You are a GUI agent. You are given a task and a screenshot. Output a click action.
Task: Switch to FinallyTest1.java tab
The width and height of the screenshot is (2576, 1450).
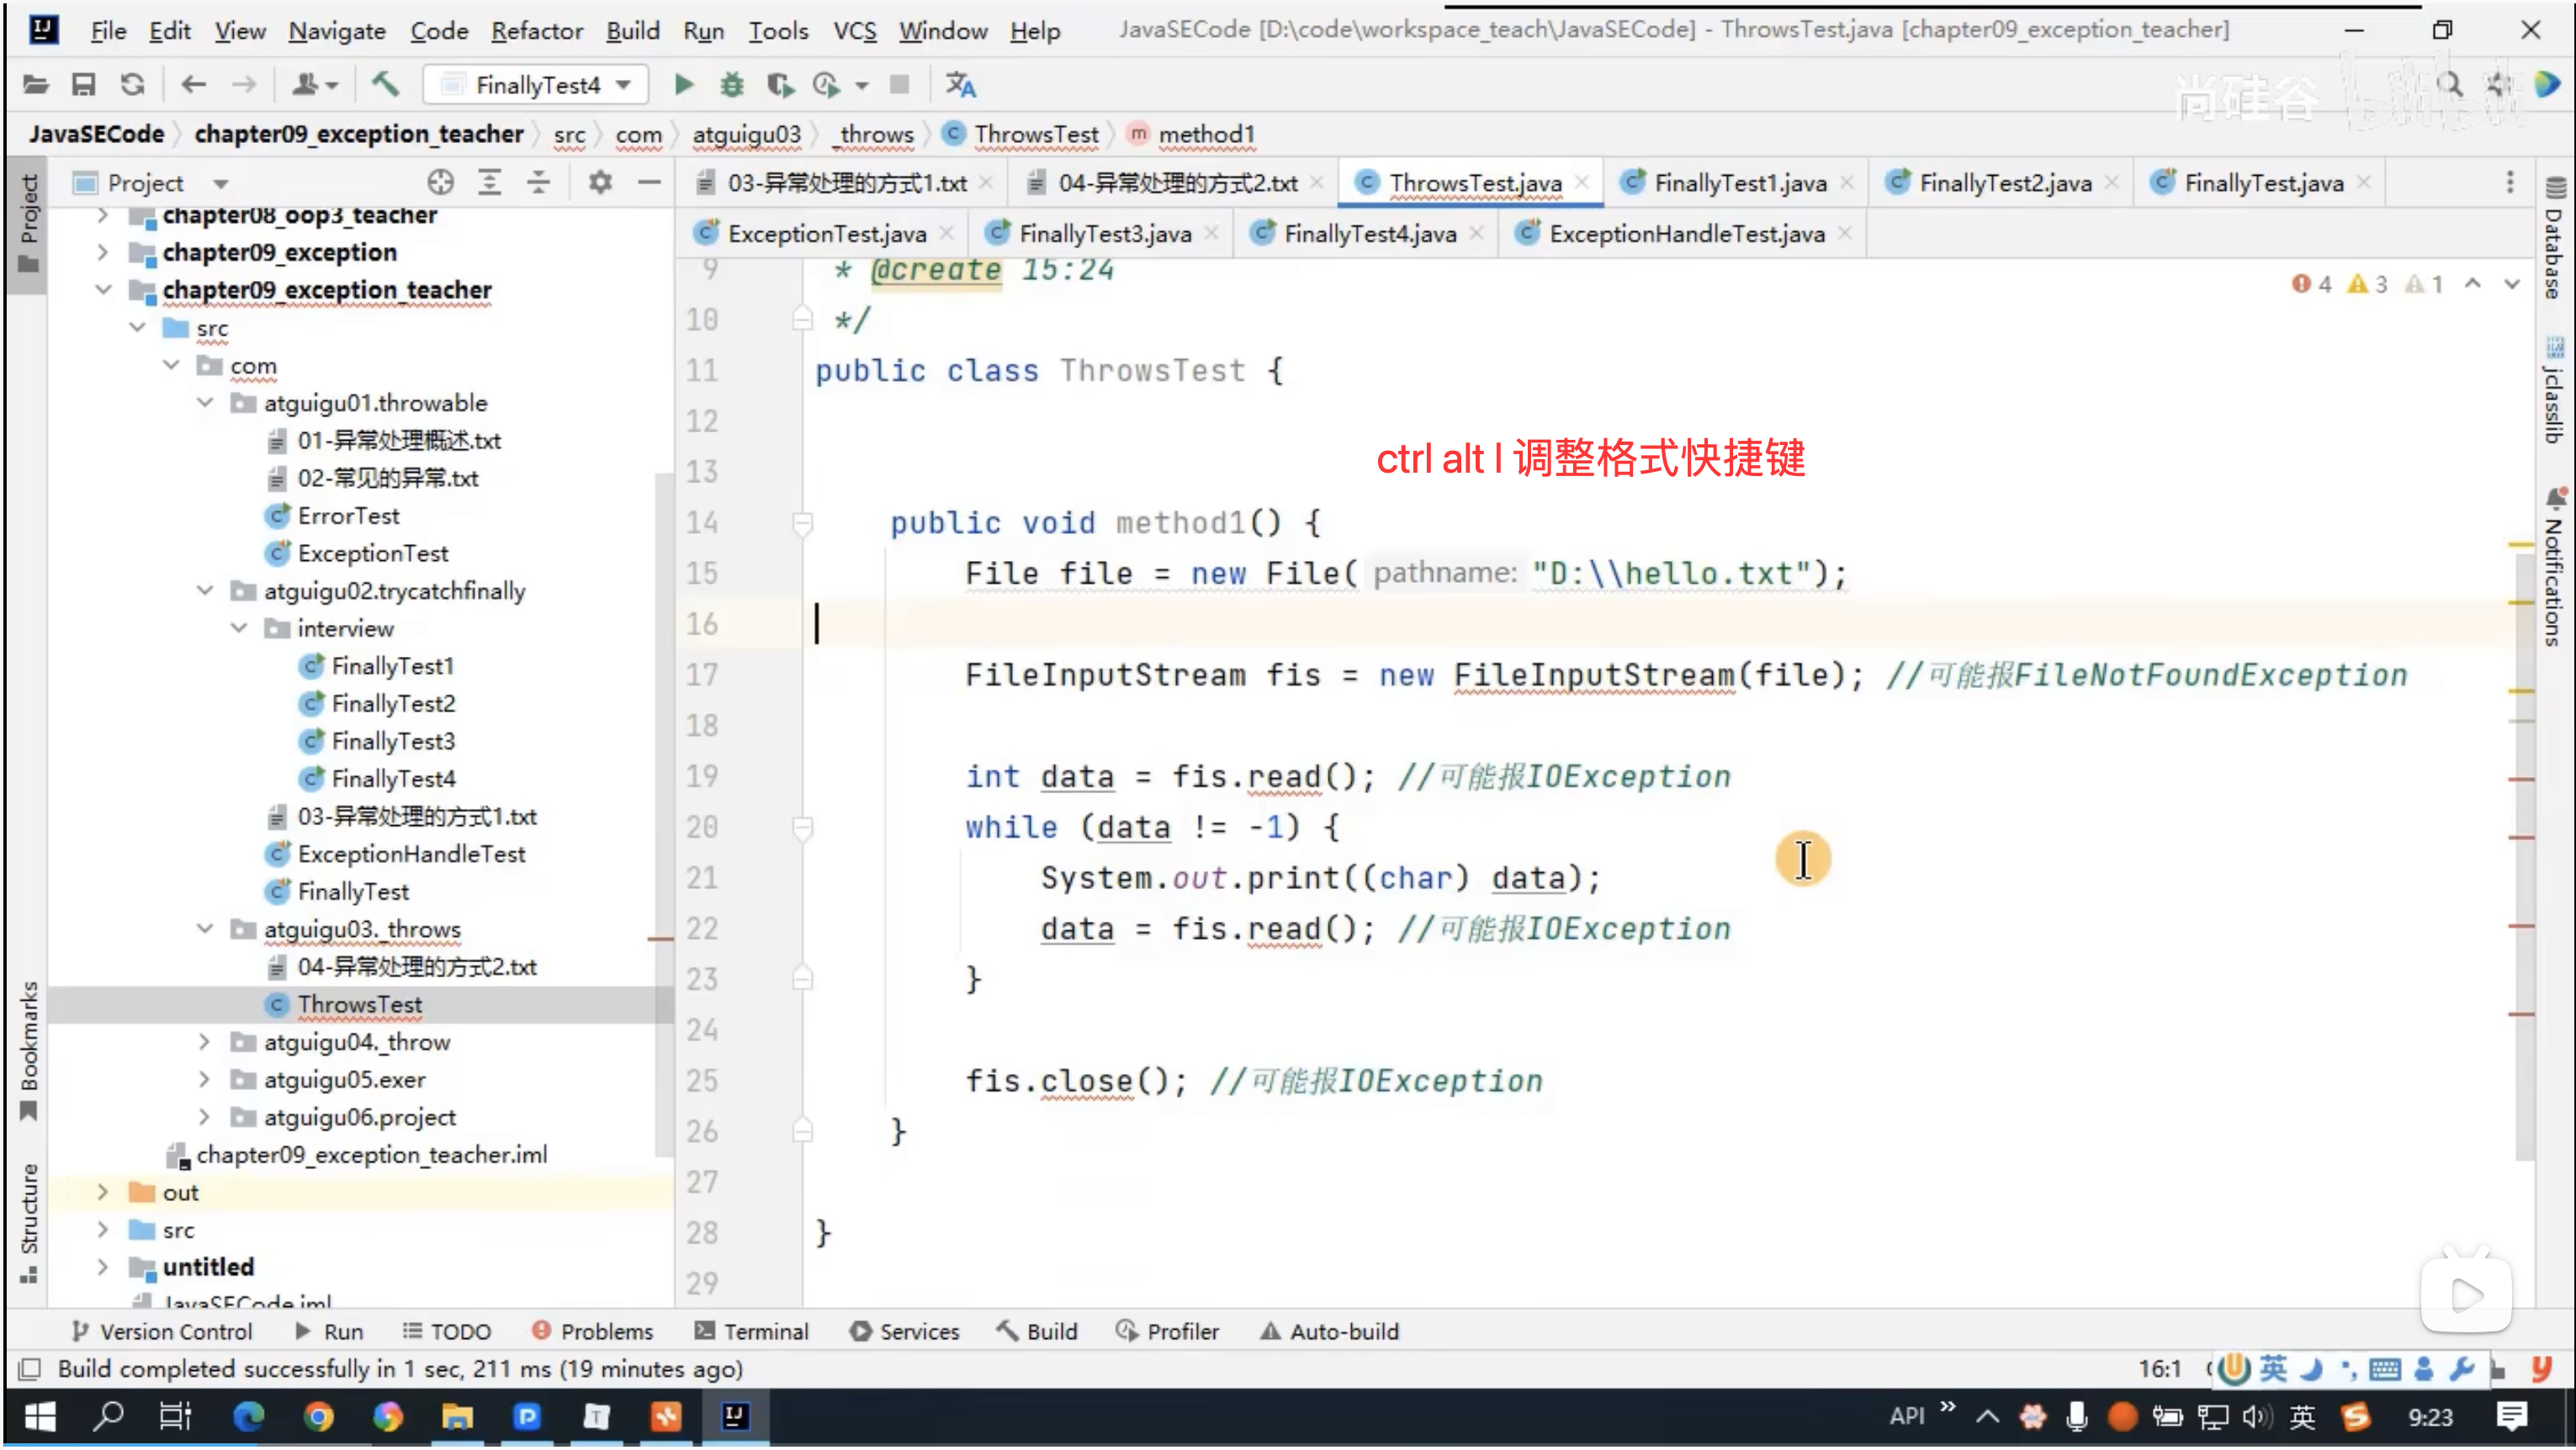tap(1738, 183)
